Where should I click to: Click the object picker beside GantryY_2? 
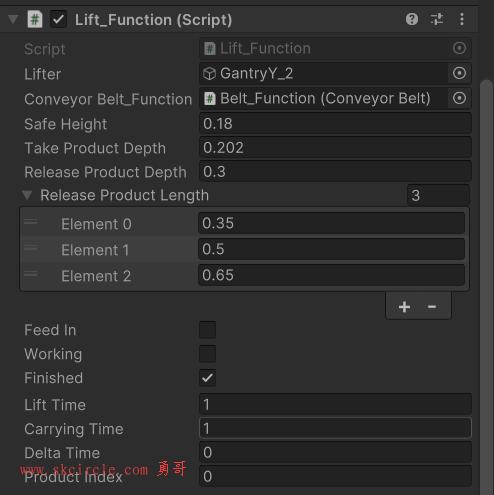pyautogui.click(x=459, y=73)
